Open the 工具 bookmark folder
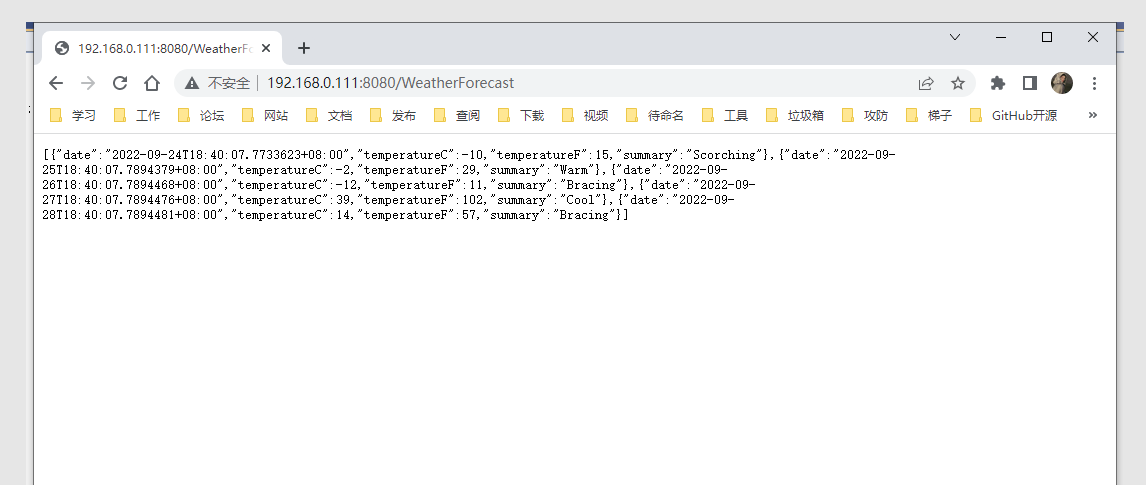This screenshot has height=485, width=1146. click(725, 115)
